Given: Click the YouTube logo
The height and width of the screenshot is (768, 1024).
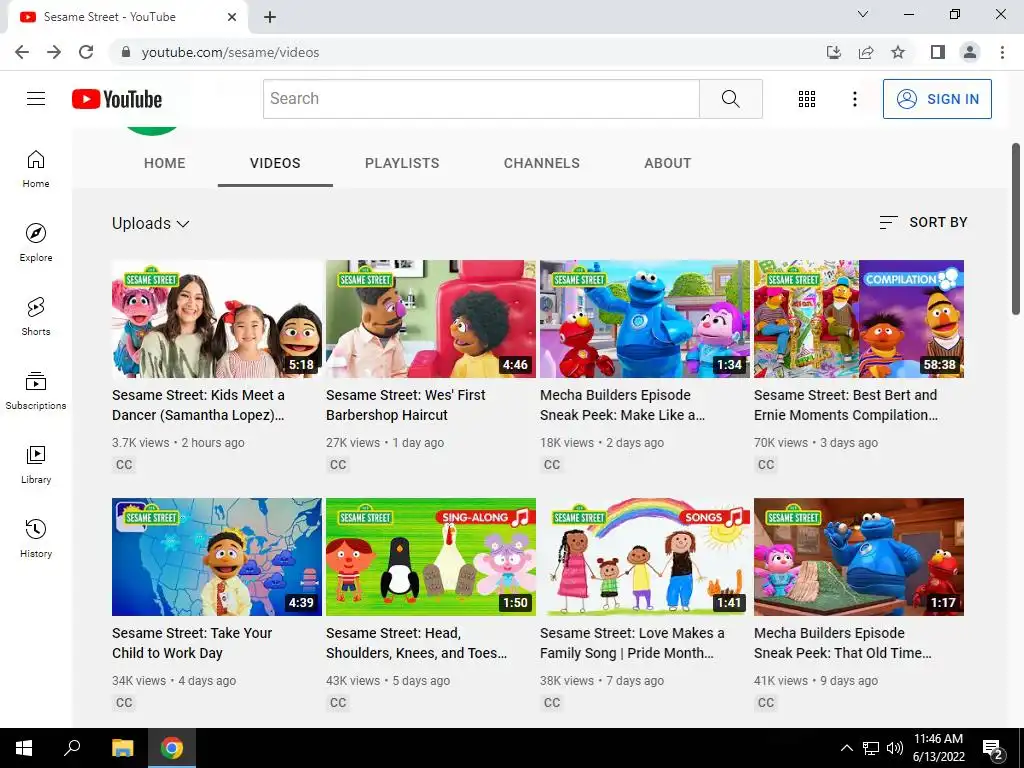Looking at the screenshot, I should pyautogui.click(x=117, y=99).
